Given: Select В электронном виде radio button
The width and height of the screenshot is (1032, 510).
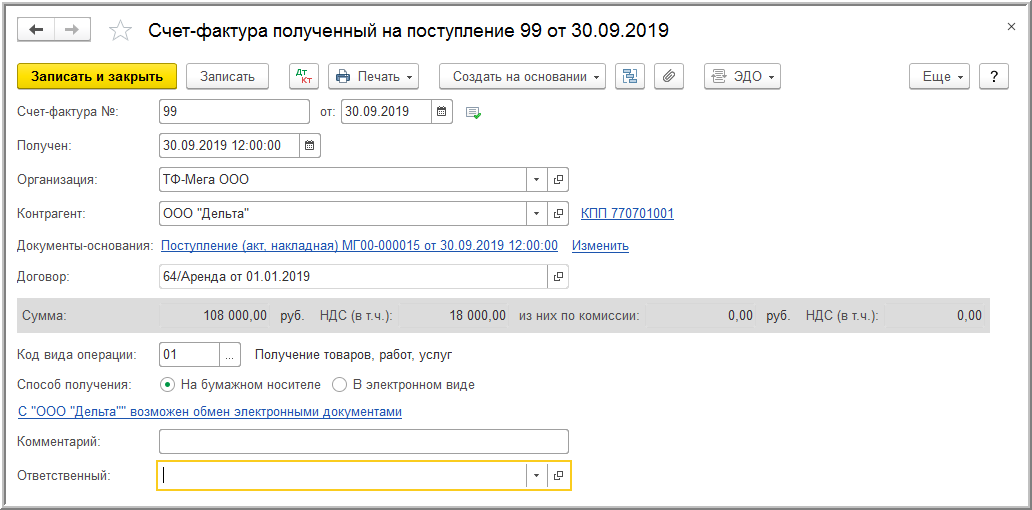Looking at the screenshot, I should (x=339, y=384).
